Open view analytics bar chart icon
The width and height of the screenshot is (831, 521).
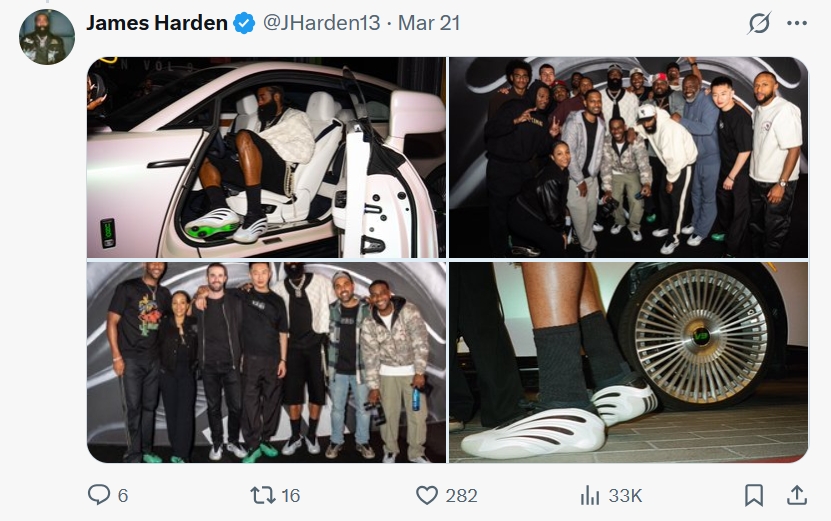pos(590,496)
